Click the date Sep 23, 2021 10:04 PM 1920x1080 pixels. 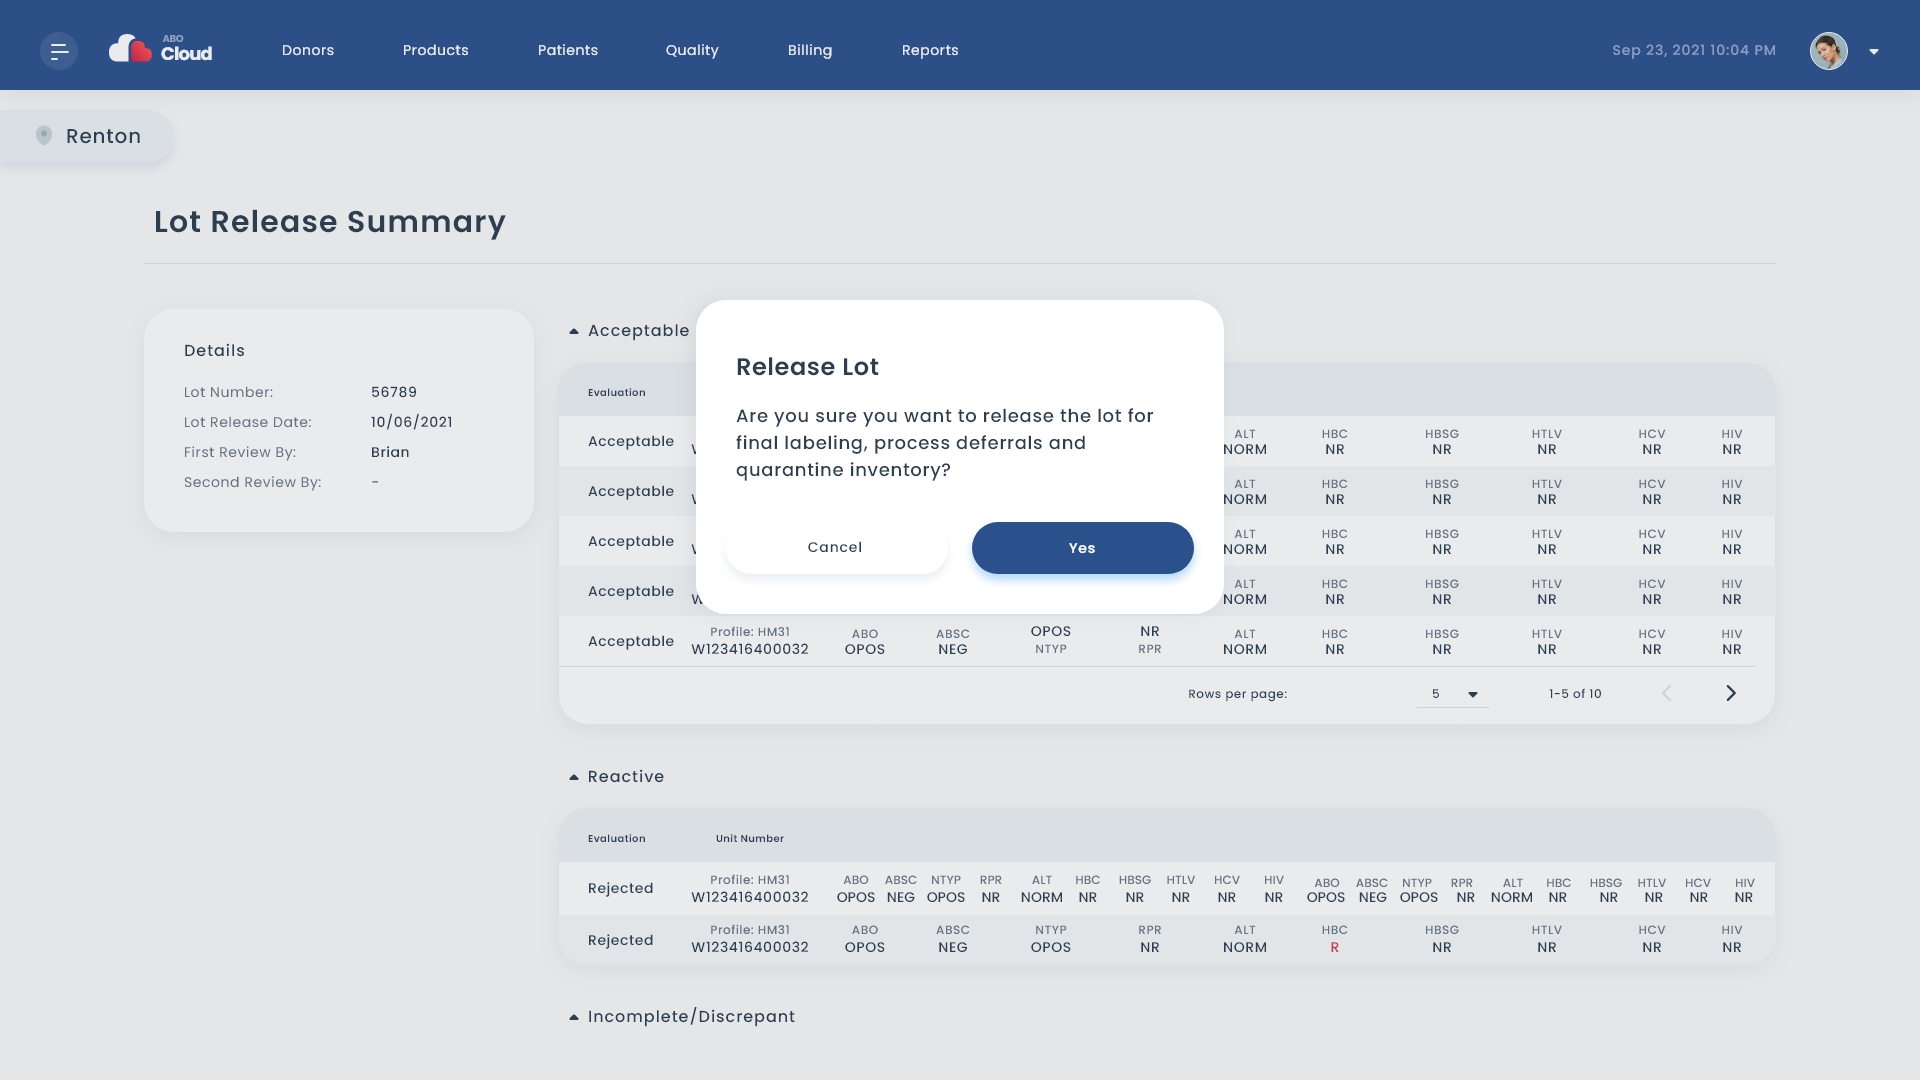(x=1694, y=50)
